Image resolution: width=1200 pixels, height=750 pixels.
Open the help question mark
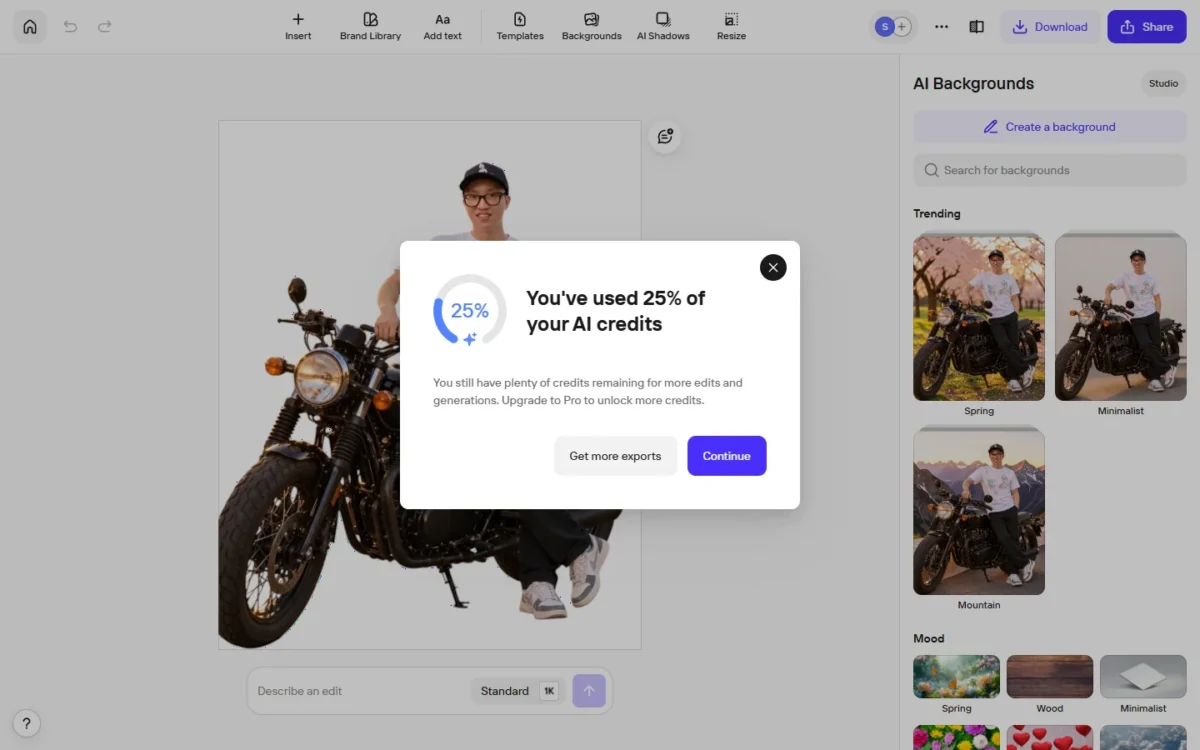[x=26, y=723]
